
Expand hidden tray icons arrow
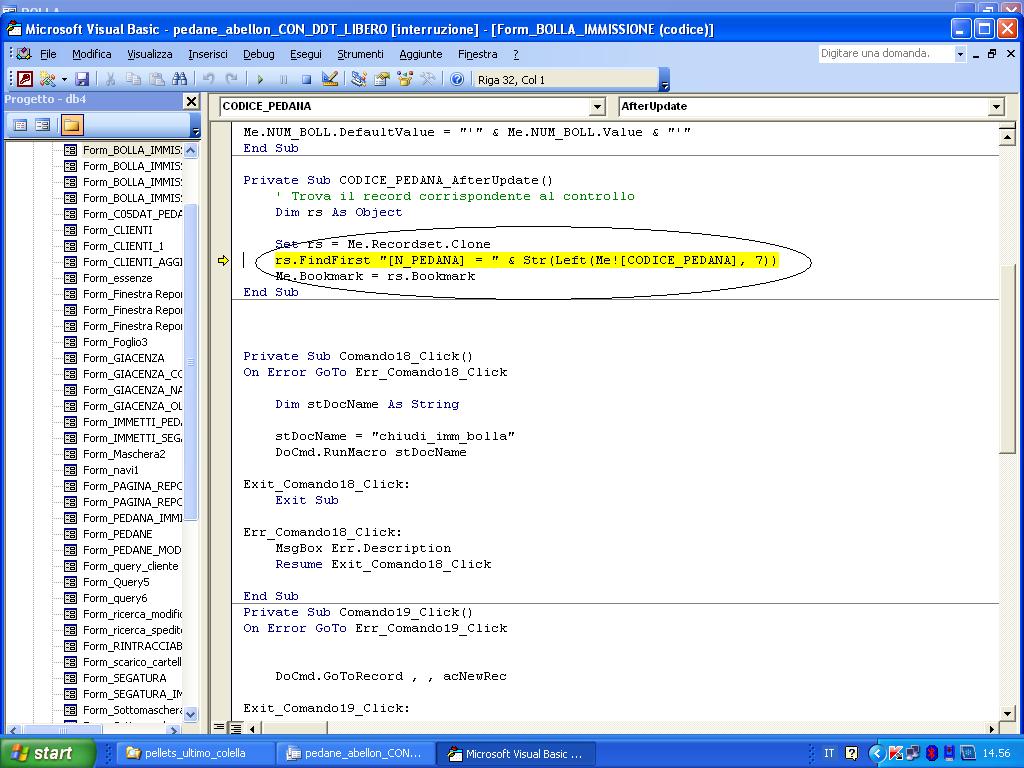point(877,753)
